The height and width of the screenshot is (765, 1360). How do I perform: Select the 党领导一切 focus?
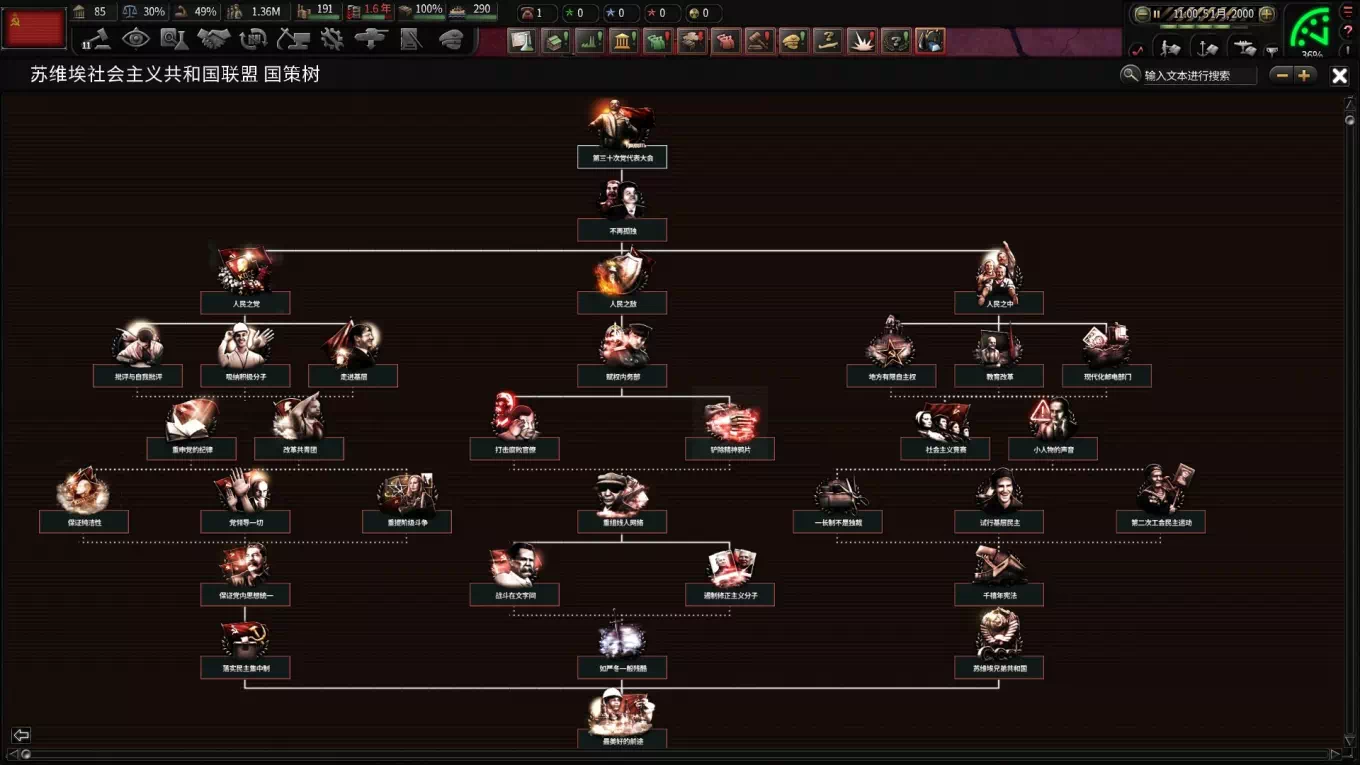pyautogui.click(x=245, y=522)
